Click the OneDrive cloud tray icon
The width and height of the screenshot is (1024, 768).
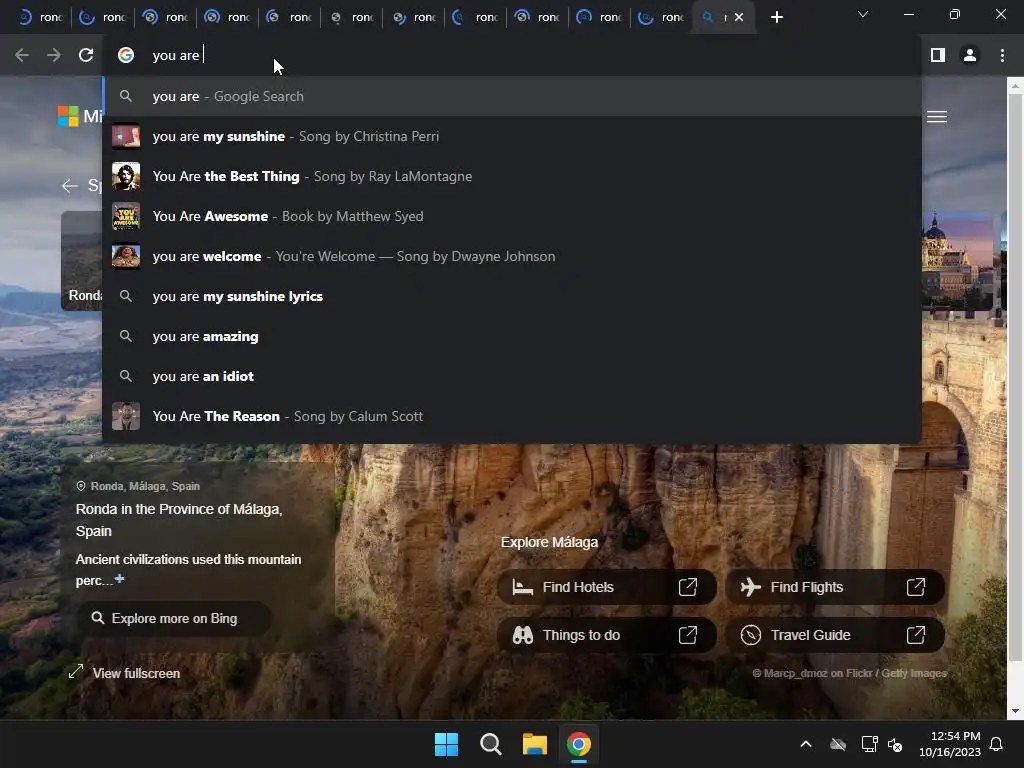(x=838, y=744)
